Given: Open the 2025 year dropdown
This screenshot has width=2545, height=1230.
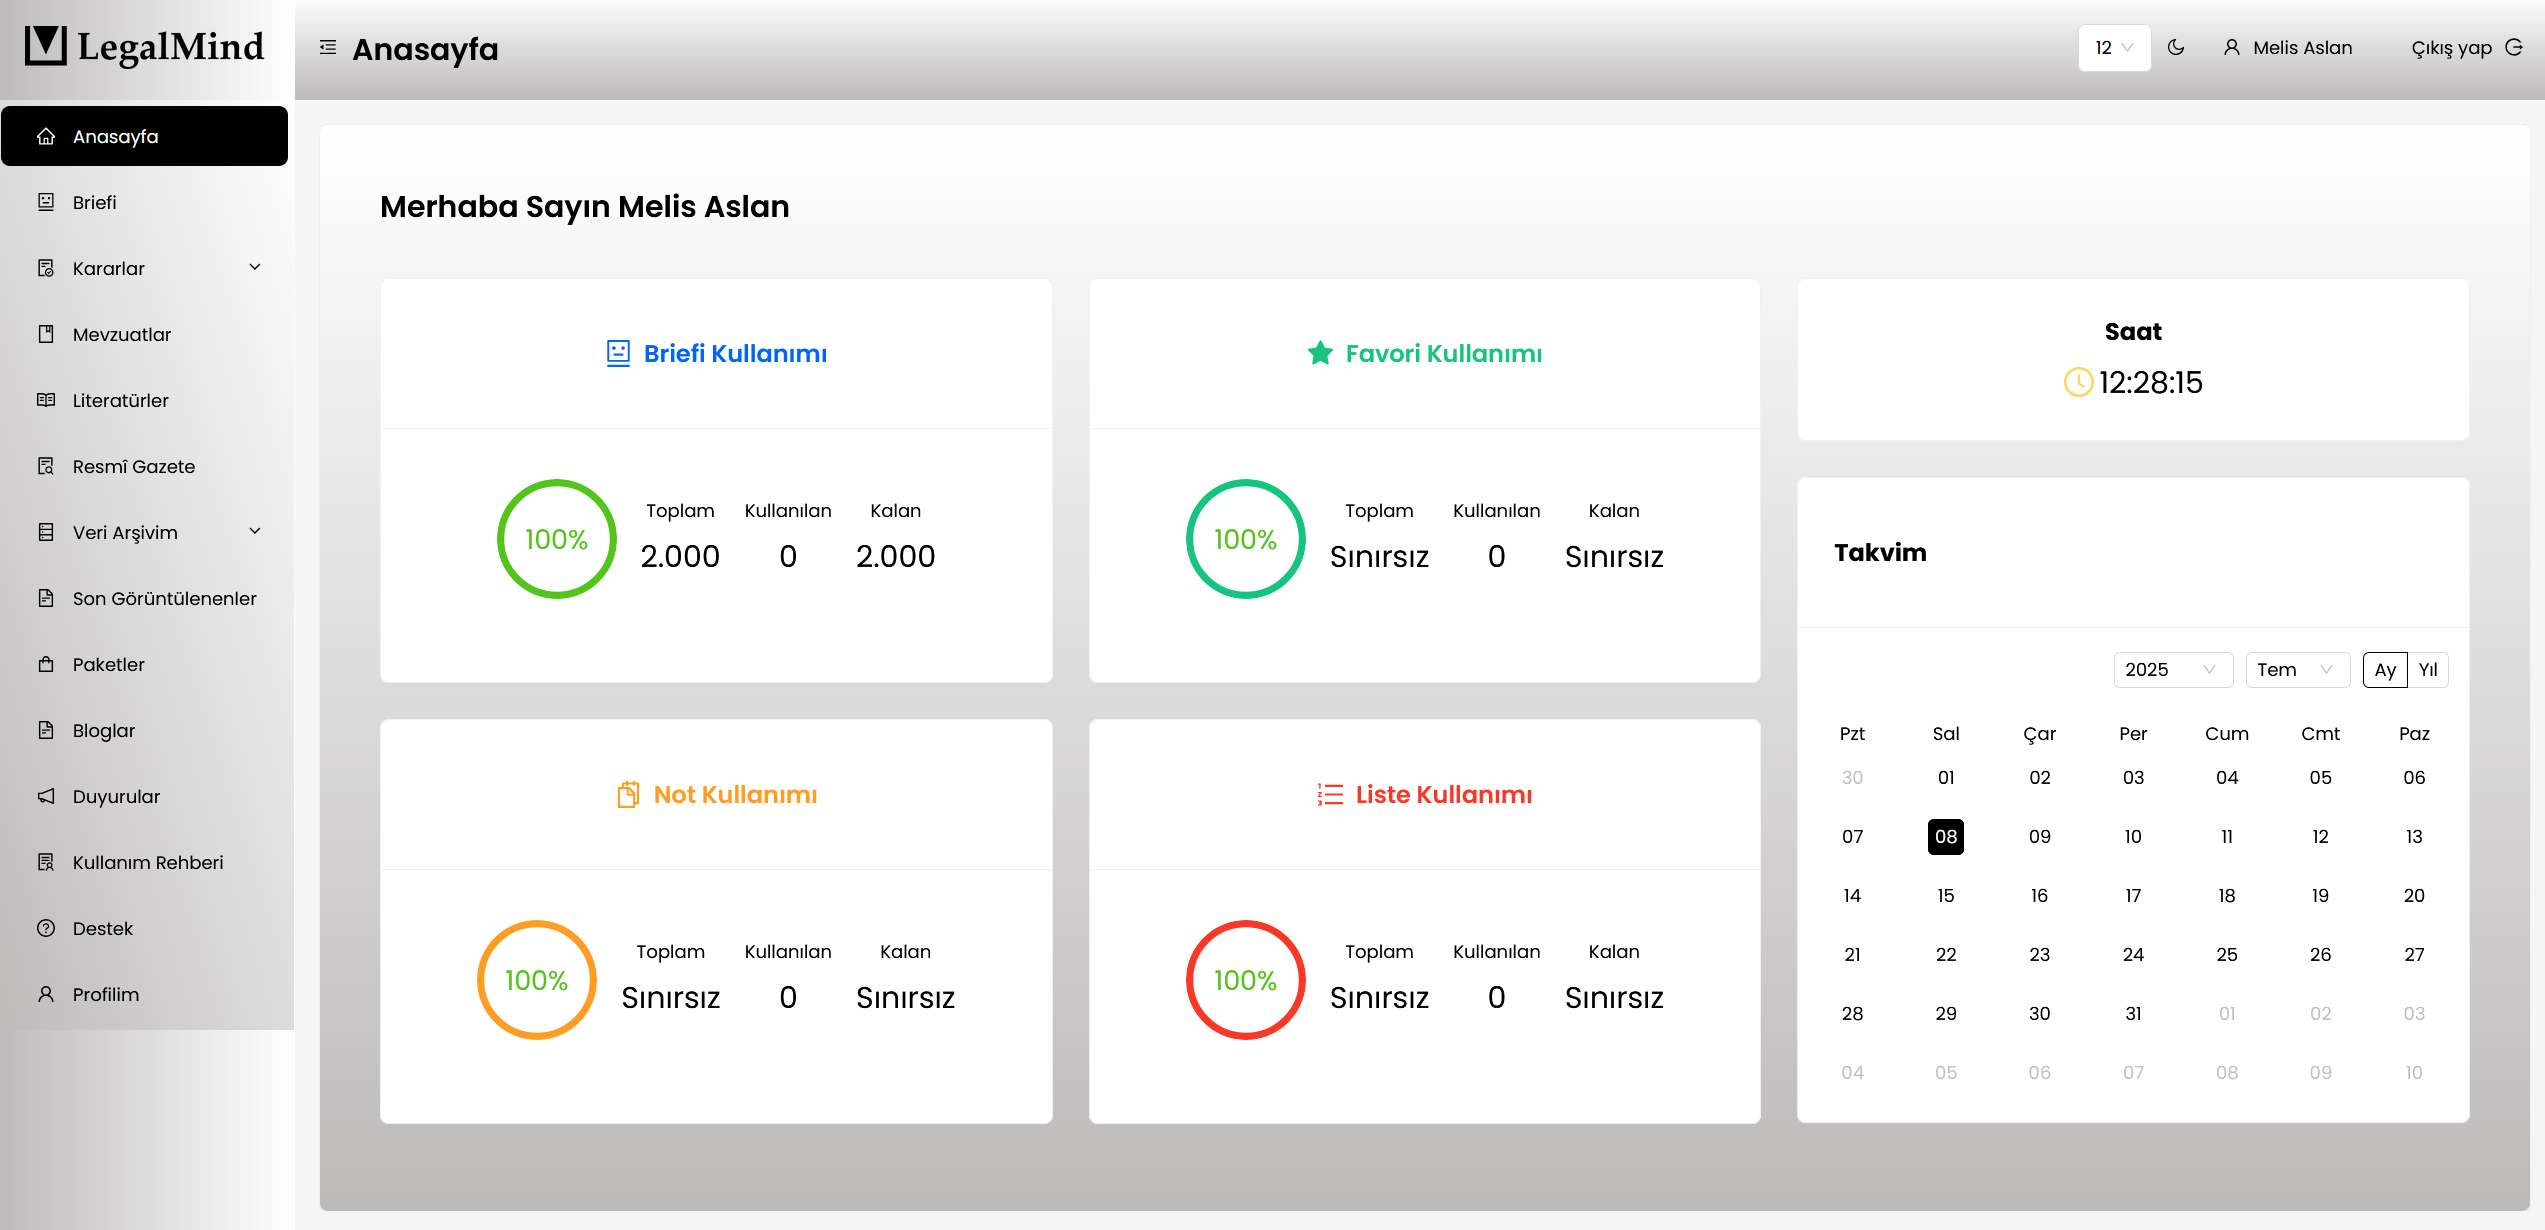Looking at the screenshot, I should (x=2172, y=670).
